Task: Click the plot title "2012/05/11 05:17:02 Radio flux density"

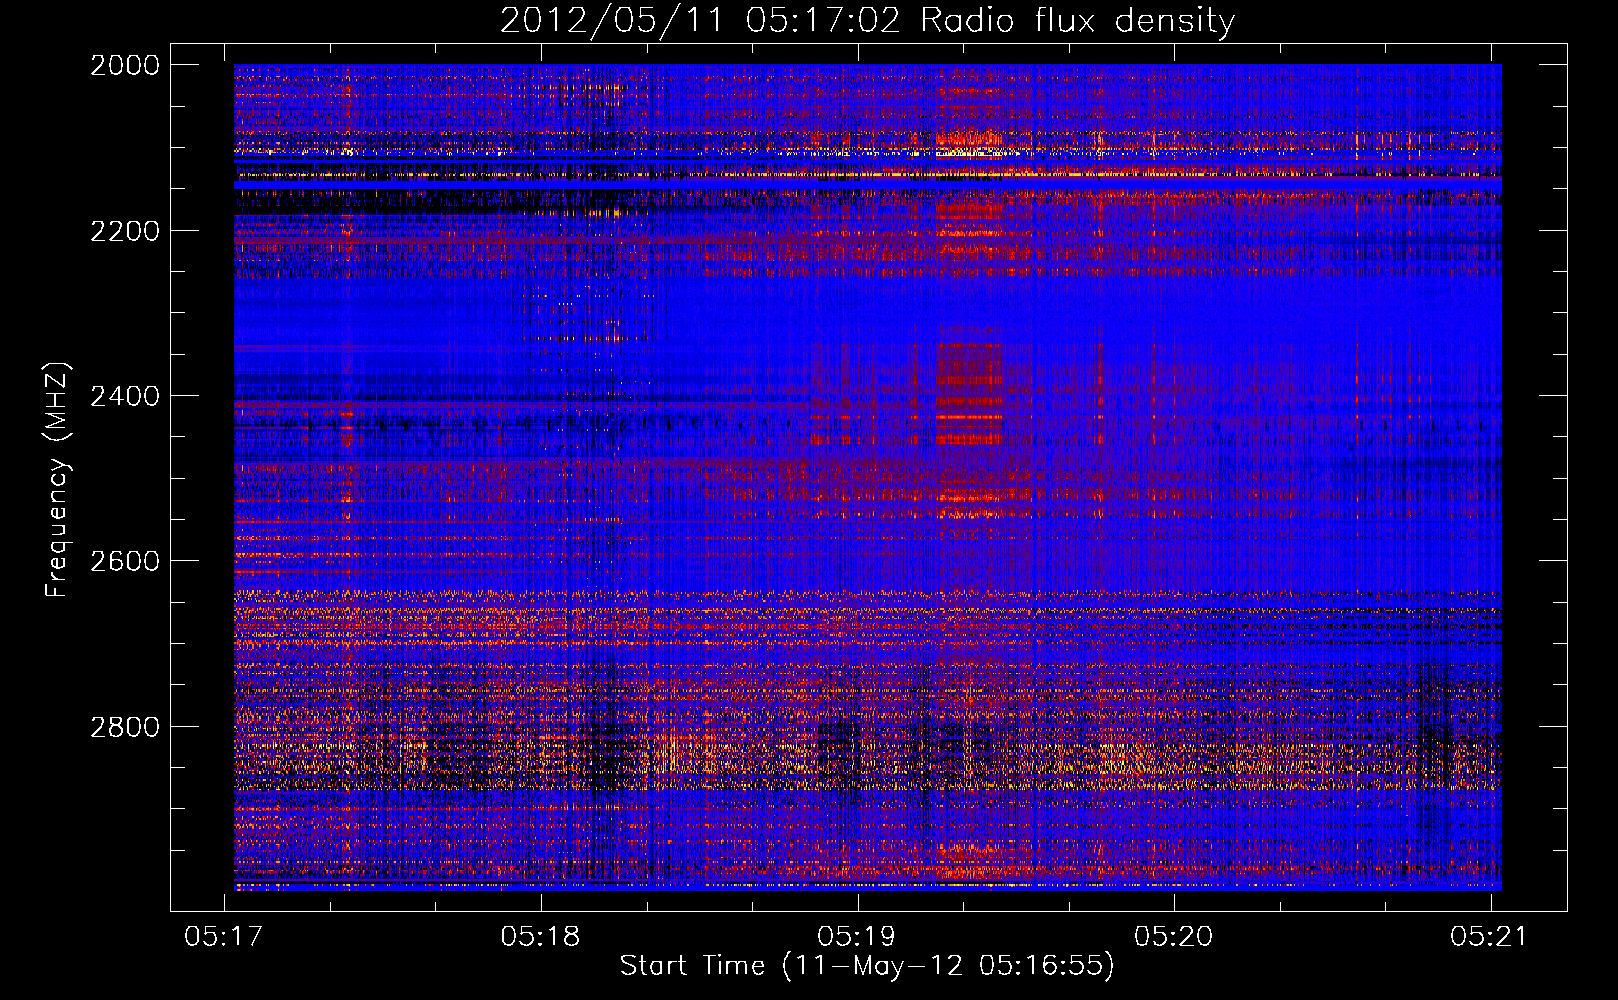Action: coord(867,20)
